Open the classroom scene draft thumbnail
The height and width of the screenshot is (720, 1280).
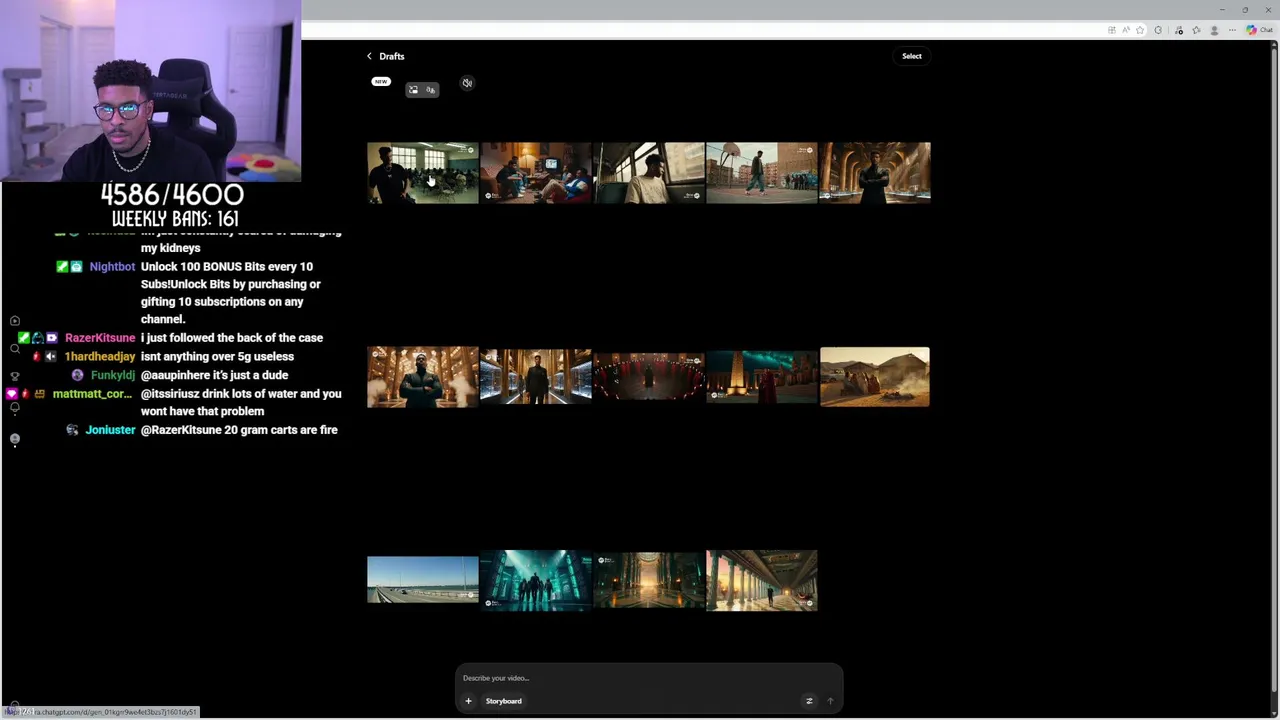click(422, 173)
